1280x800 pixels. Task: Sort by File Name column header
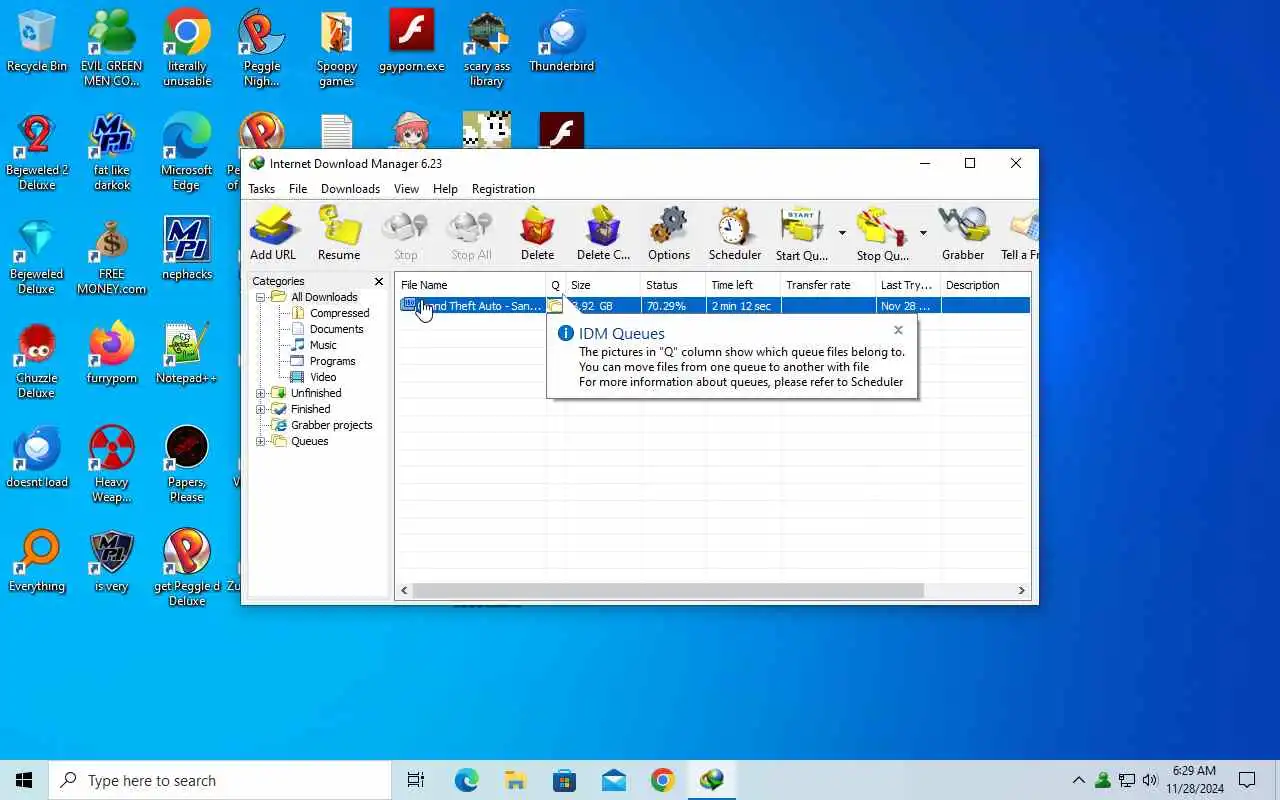coord(470,285)
